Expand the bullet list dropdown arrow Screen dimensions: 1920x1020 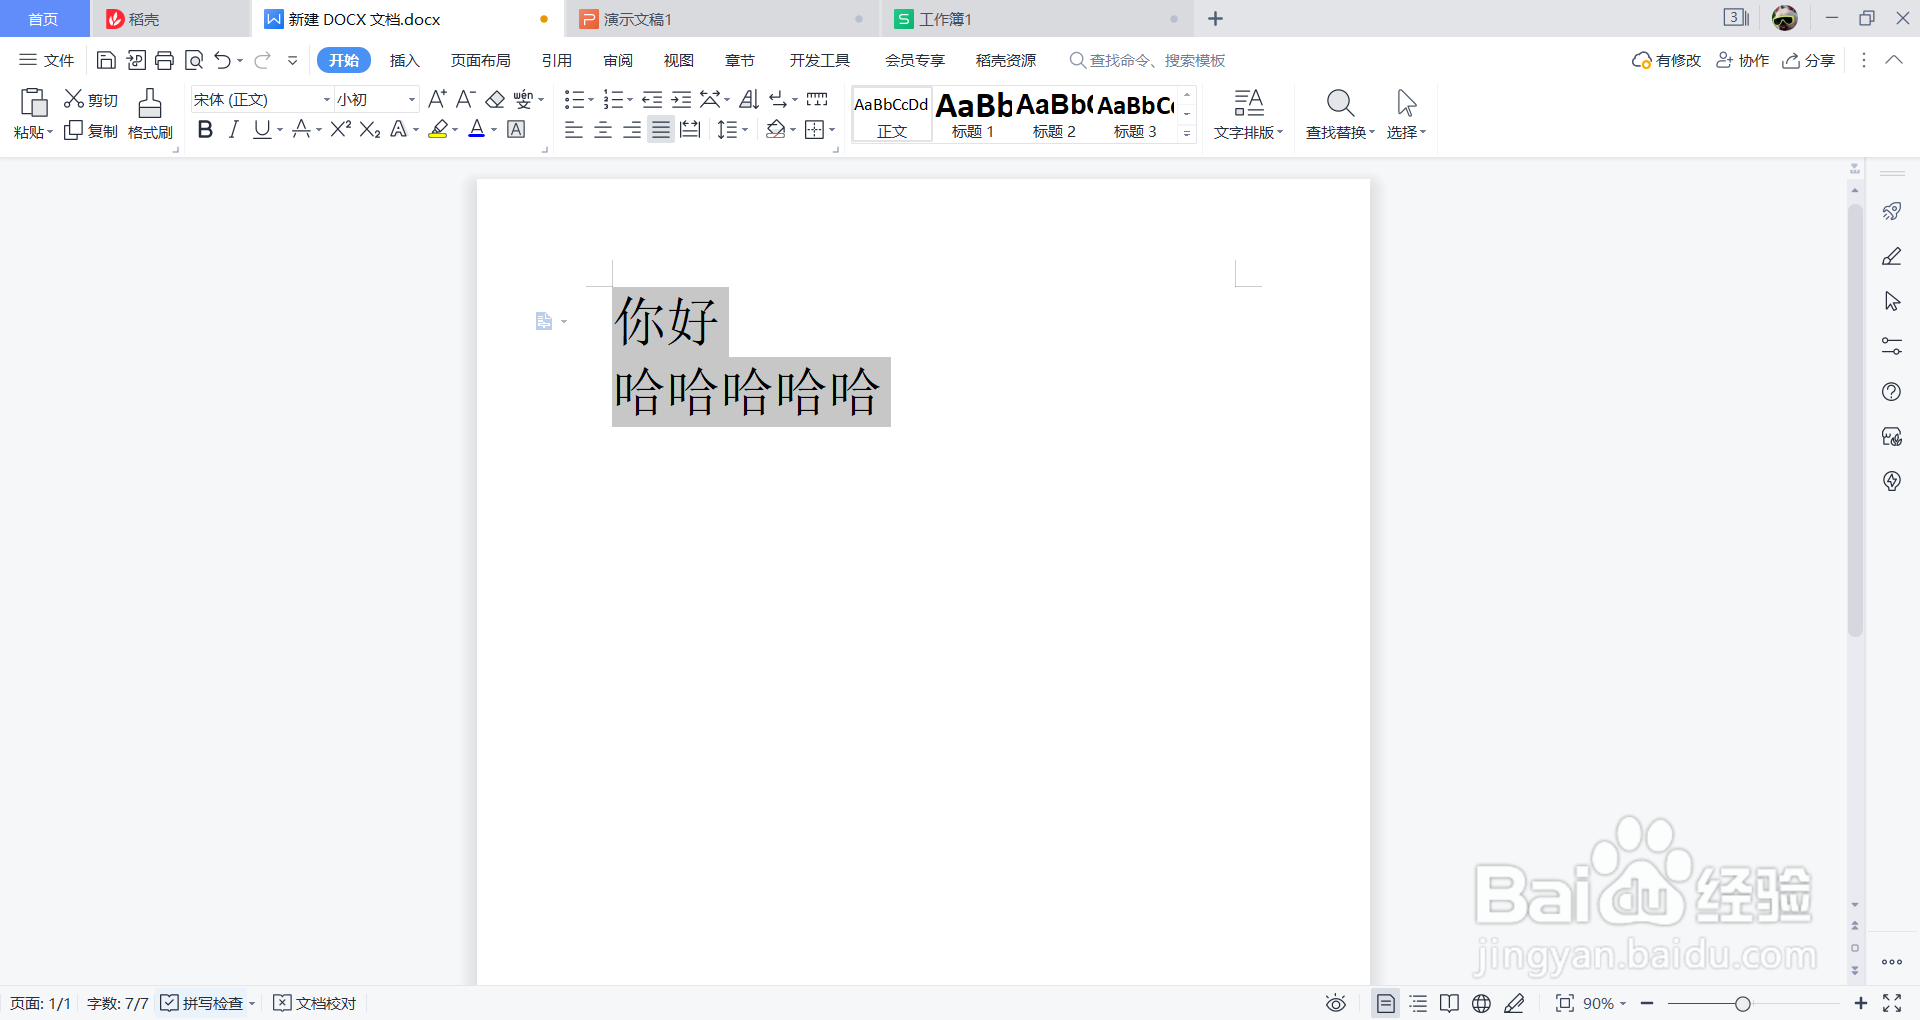pyautogui.click(x=591, y=100)
